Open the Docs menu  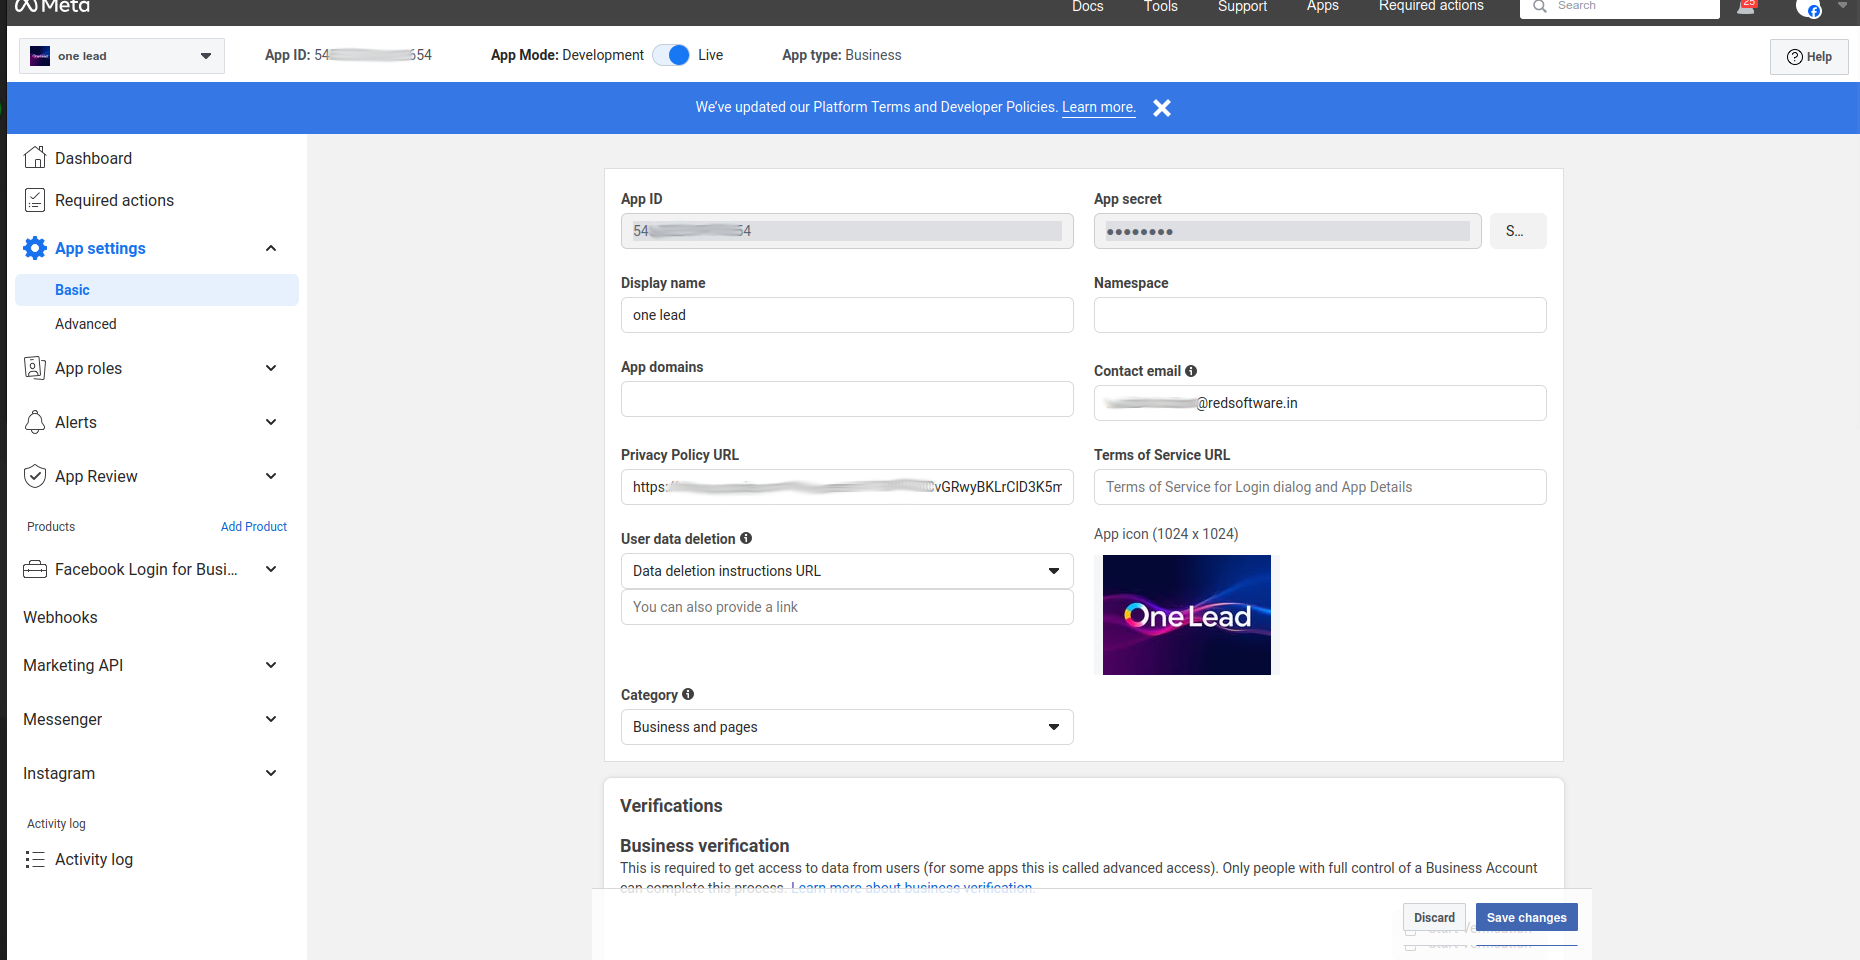[1088, 6]
